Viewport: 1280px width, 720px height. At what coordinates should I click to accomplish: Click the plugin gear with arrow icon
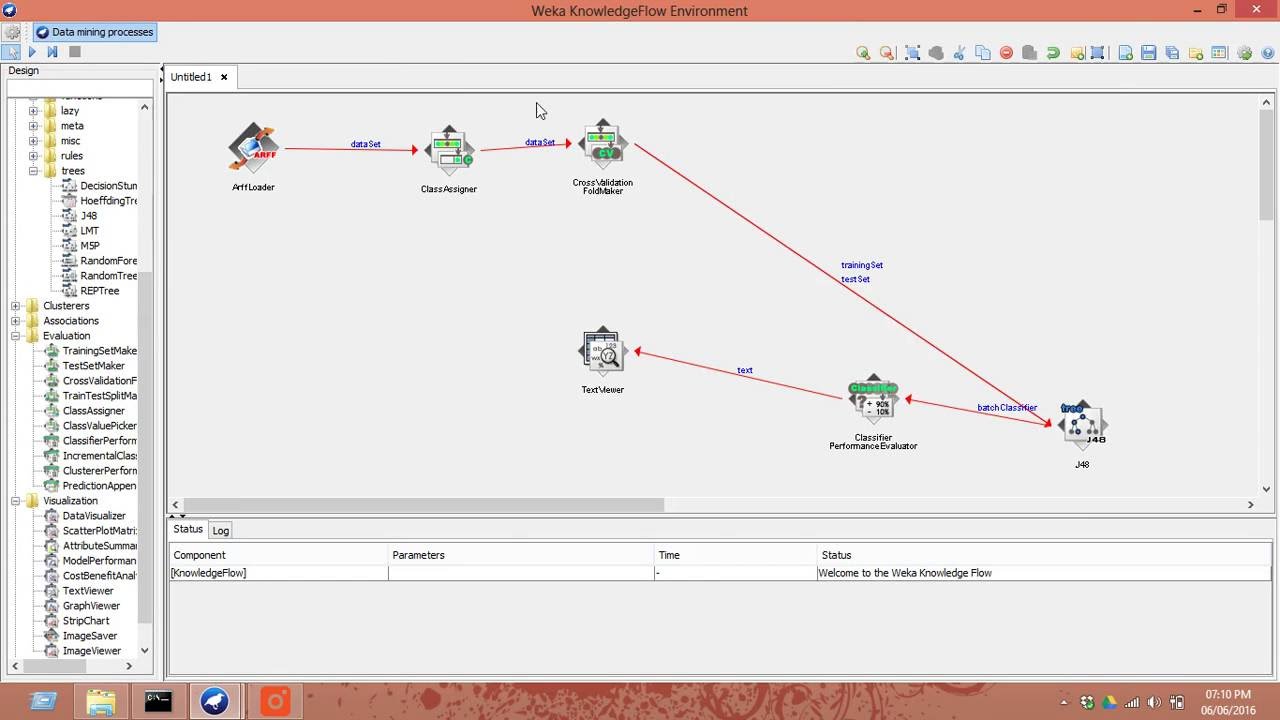click(x=1244, y=53)
